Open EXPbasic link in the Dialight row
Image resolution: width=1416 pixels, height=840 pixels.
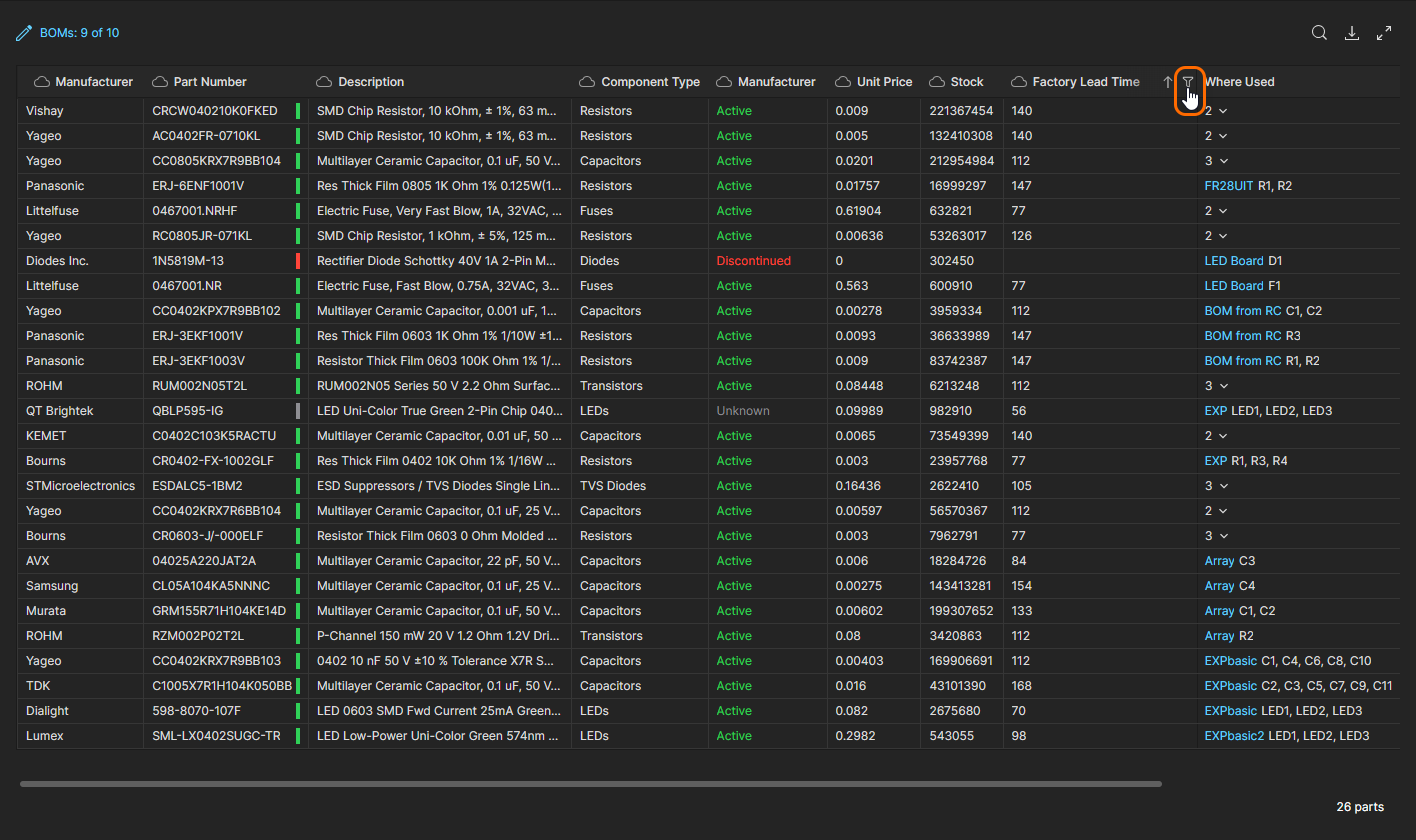click(1231, 711)
